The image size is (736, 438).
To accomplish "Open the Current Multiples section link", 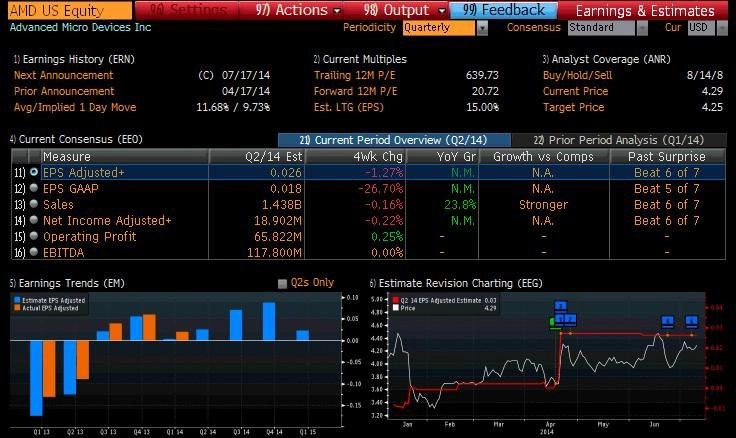I will pos(360,59).
